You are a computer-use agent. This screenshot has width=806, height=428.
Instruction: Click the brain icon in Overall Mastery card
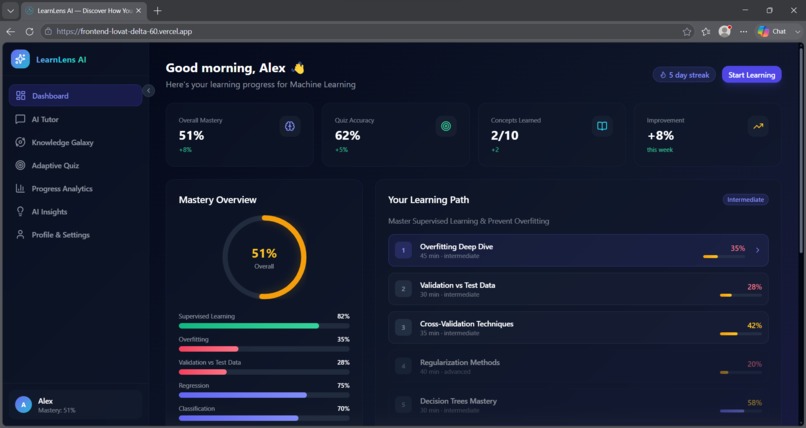click(290, 126)
